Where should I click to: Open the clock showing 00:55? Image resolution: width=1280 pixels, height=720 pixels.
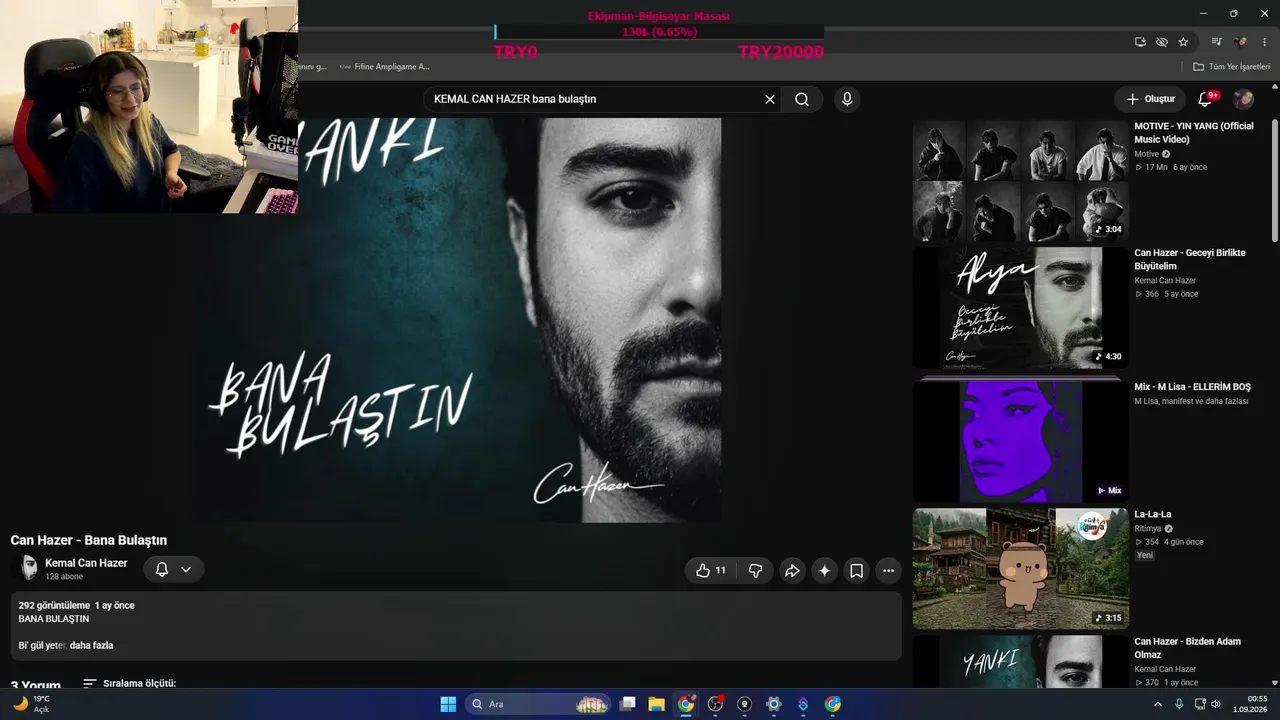tap(1250, 704)
